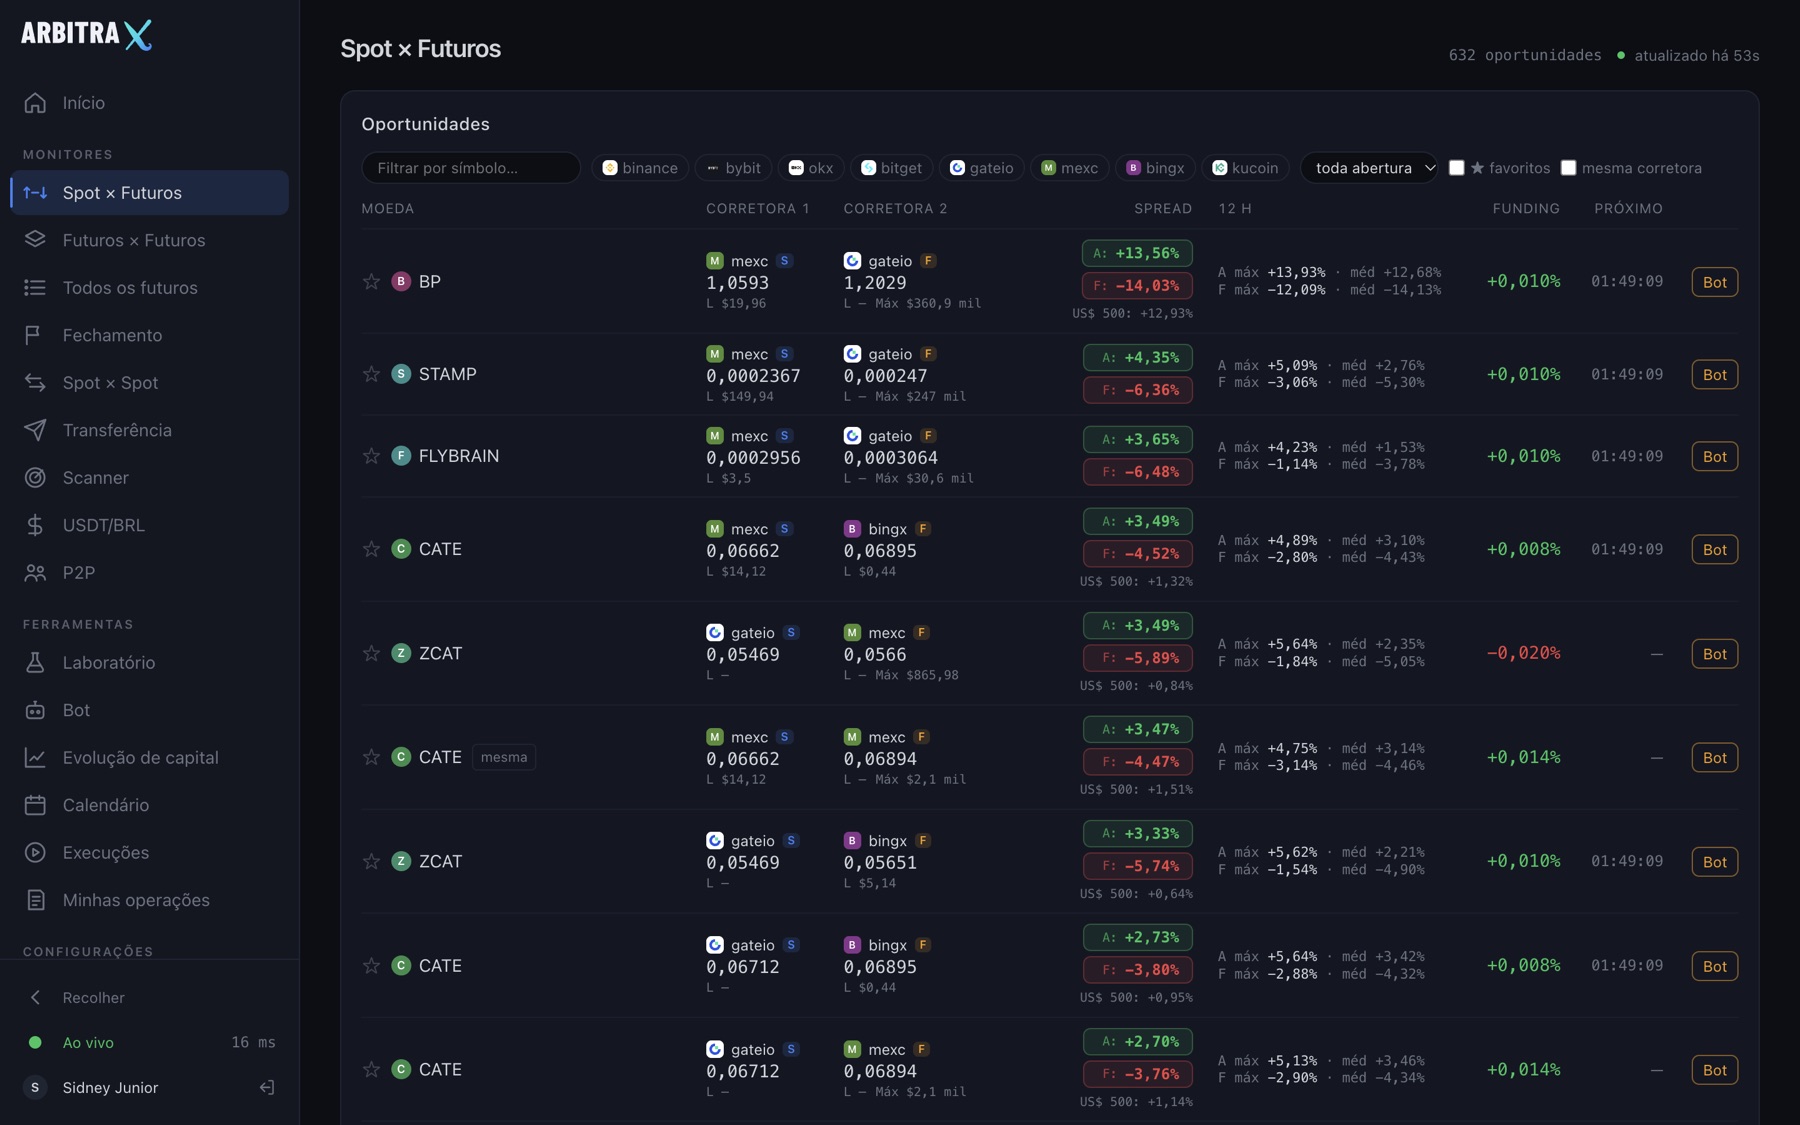
Task: Open Laboratório flask icon
Action: pyautogui.click(x=35, y=662)
